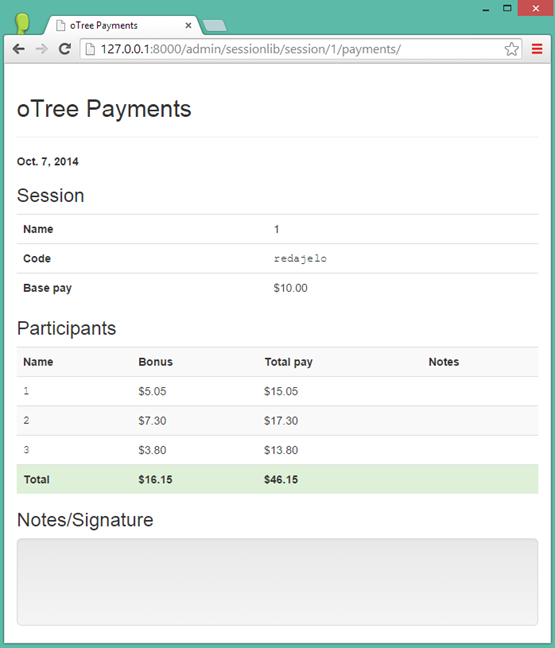Reload the payments page
Screen dimensions: 555x648
pyautogui.click(x=64, y=49)
